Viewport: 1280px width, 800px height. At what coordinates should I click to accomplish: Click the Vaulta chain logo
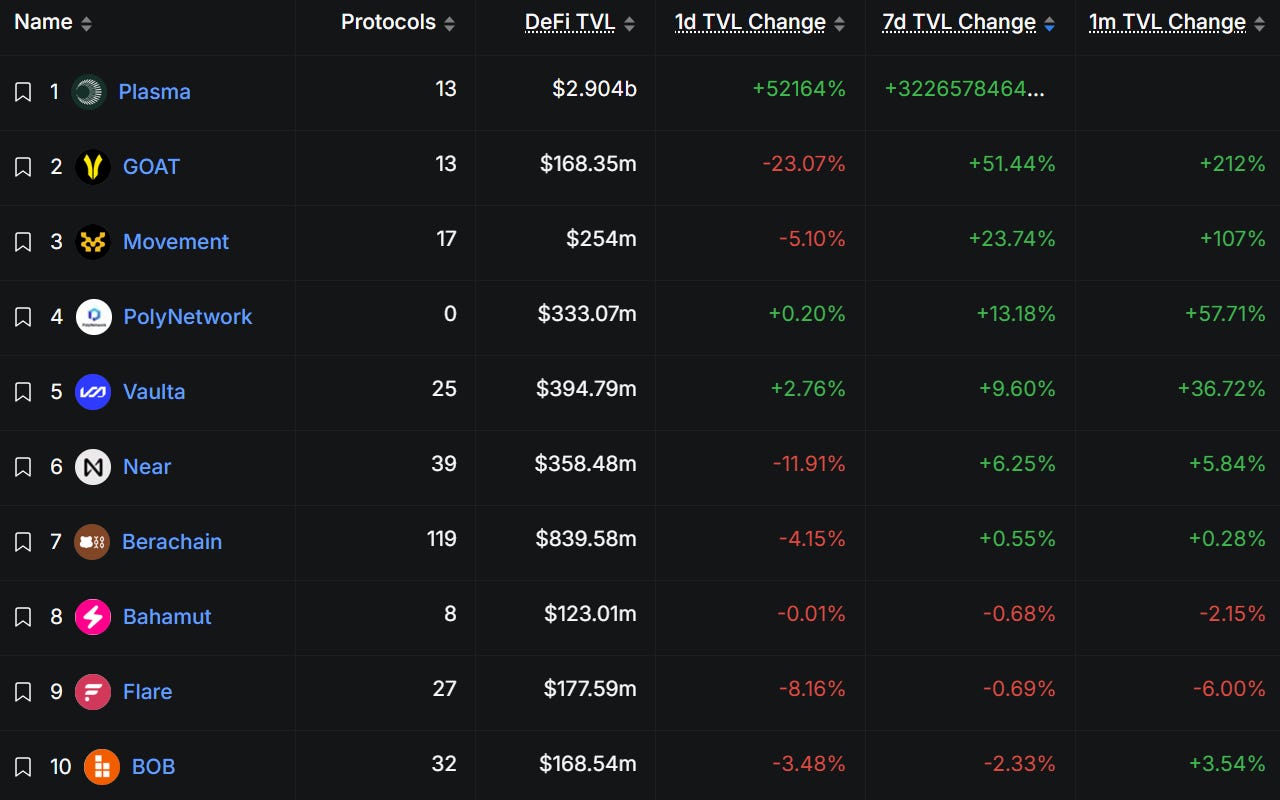pyautogui.click(x=93, y=392)
